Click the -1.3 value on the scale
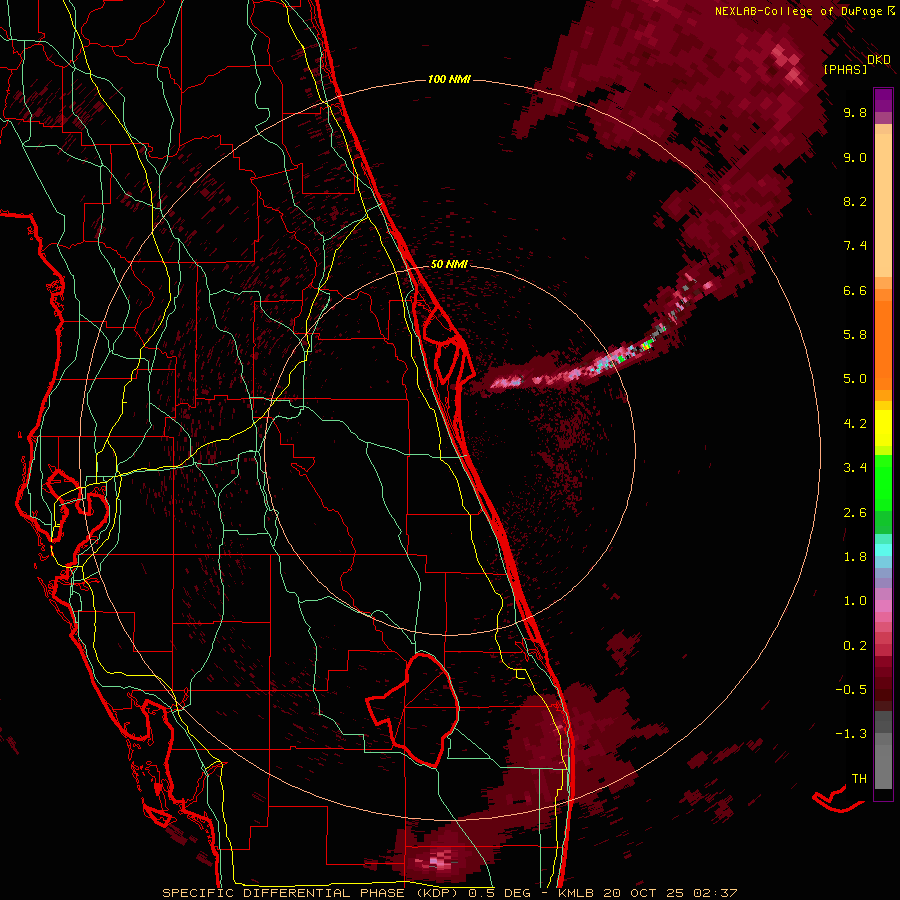The width and height of the screenshot is (900, 900). tap(851, 734)
